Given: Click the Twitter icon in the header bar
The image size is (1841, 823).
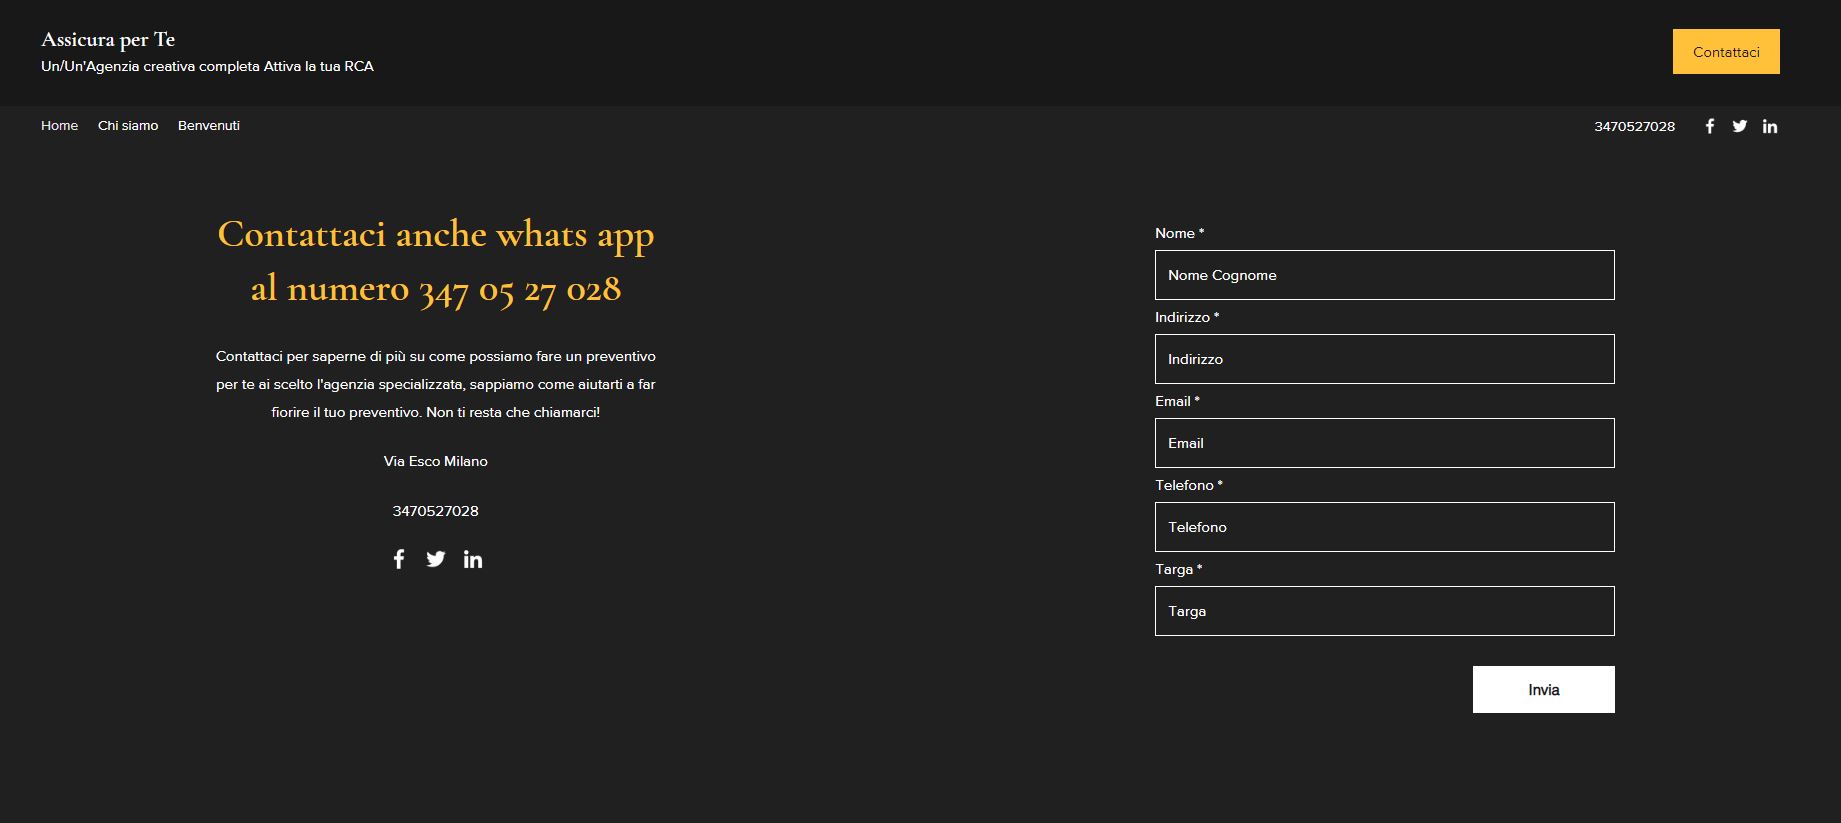Looking at the screenshot, I should point(1740,126).
